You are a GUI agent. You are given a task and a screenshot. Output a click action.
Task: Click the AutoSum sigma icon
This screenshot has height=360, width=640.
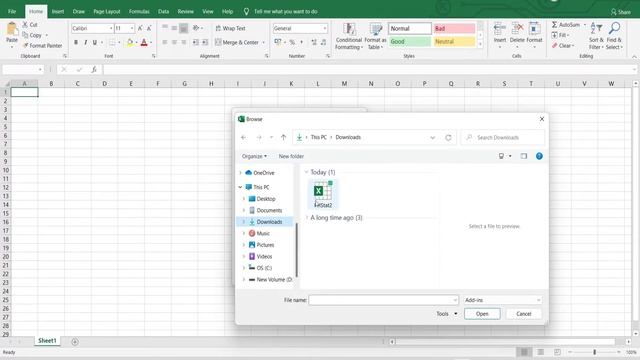[554, 25]
